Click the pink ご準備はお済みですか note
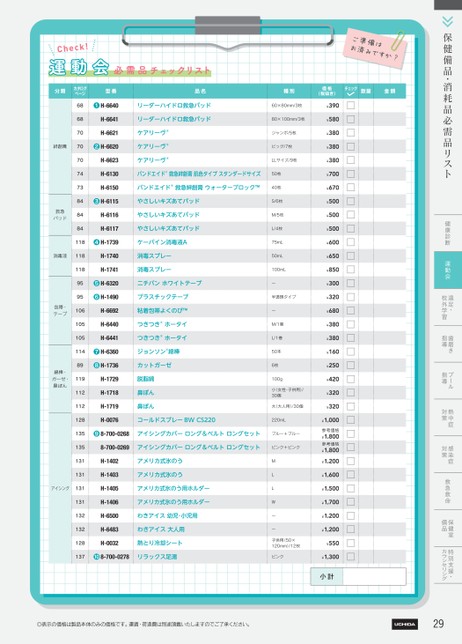Viewport: 462px width, 644px height. click(374, 48)
